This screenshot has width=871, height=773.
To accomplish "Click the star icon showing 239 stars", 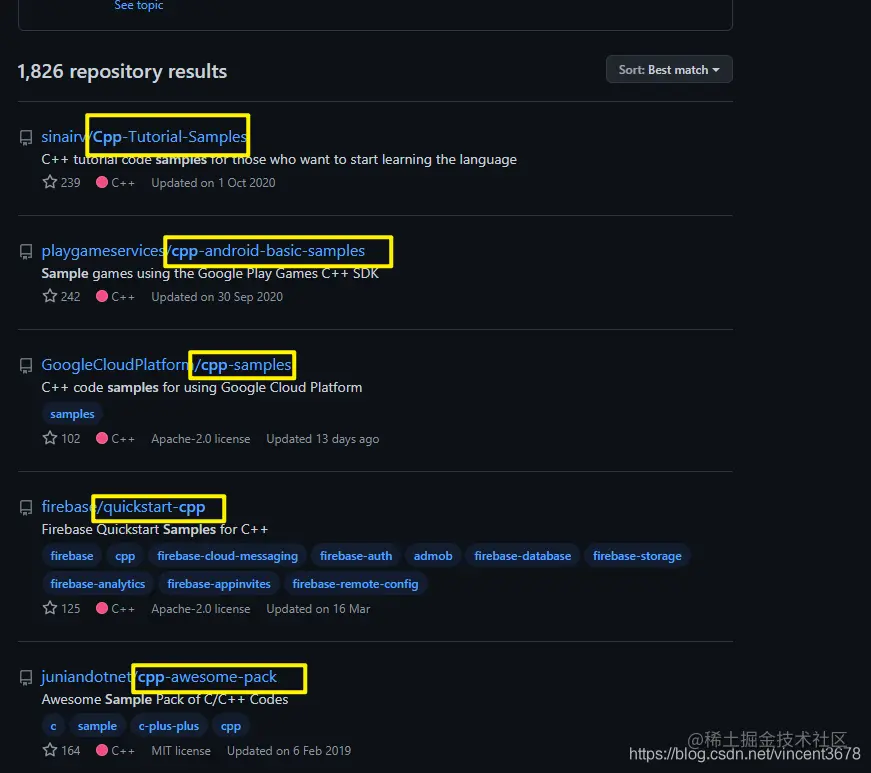I will (50, 182).
